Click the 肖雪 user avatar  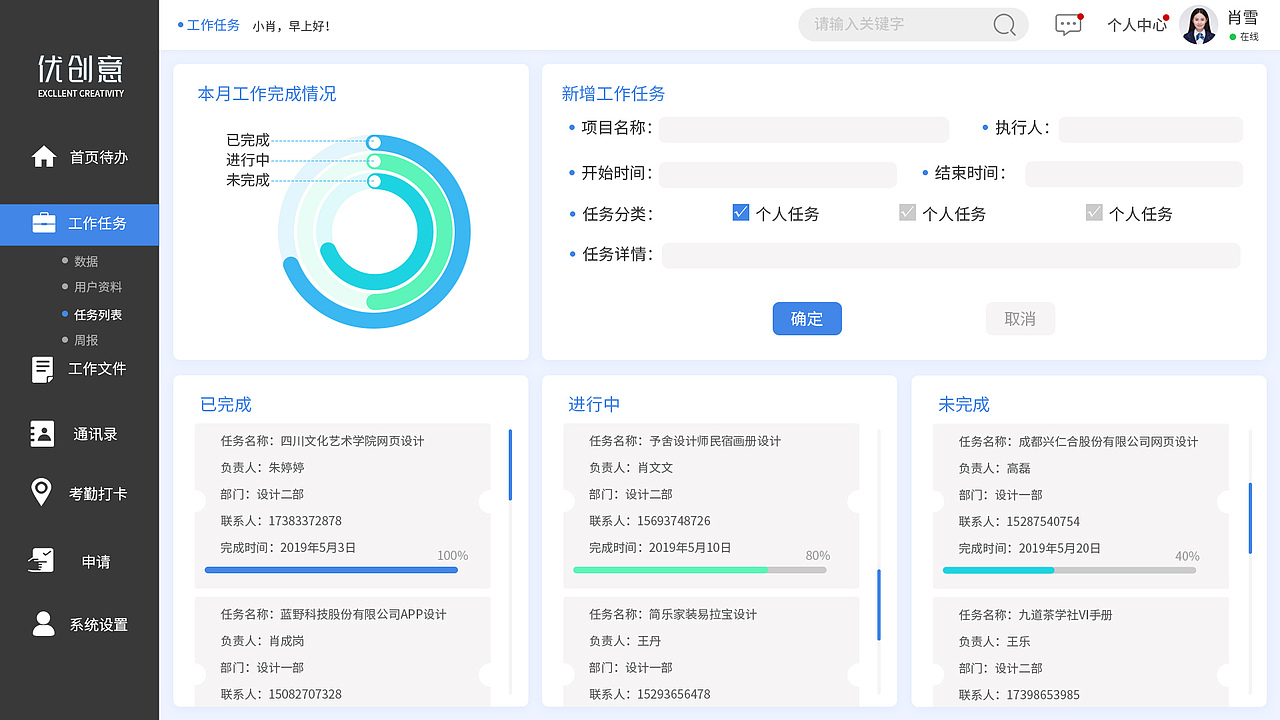click(1199, 25)
